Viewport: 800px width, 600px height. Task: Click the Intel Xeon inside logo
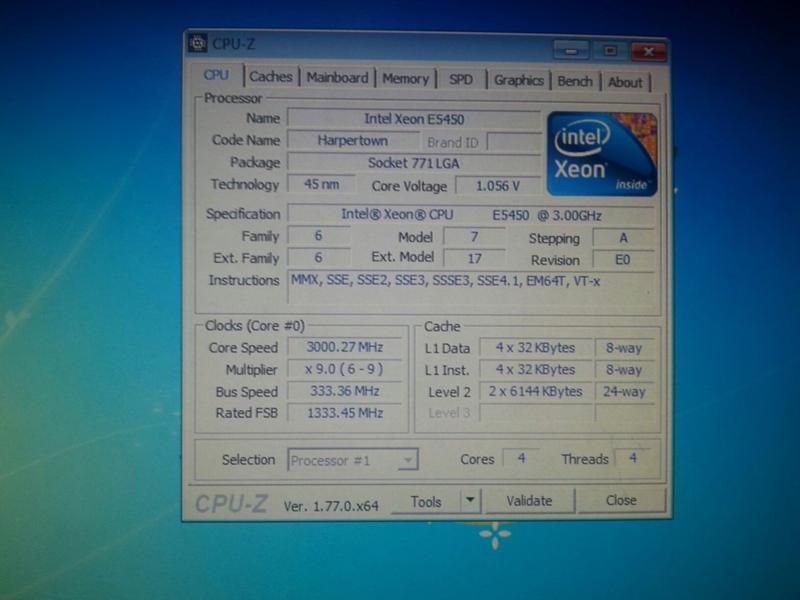tap(602, 154)
